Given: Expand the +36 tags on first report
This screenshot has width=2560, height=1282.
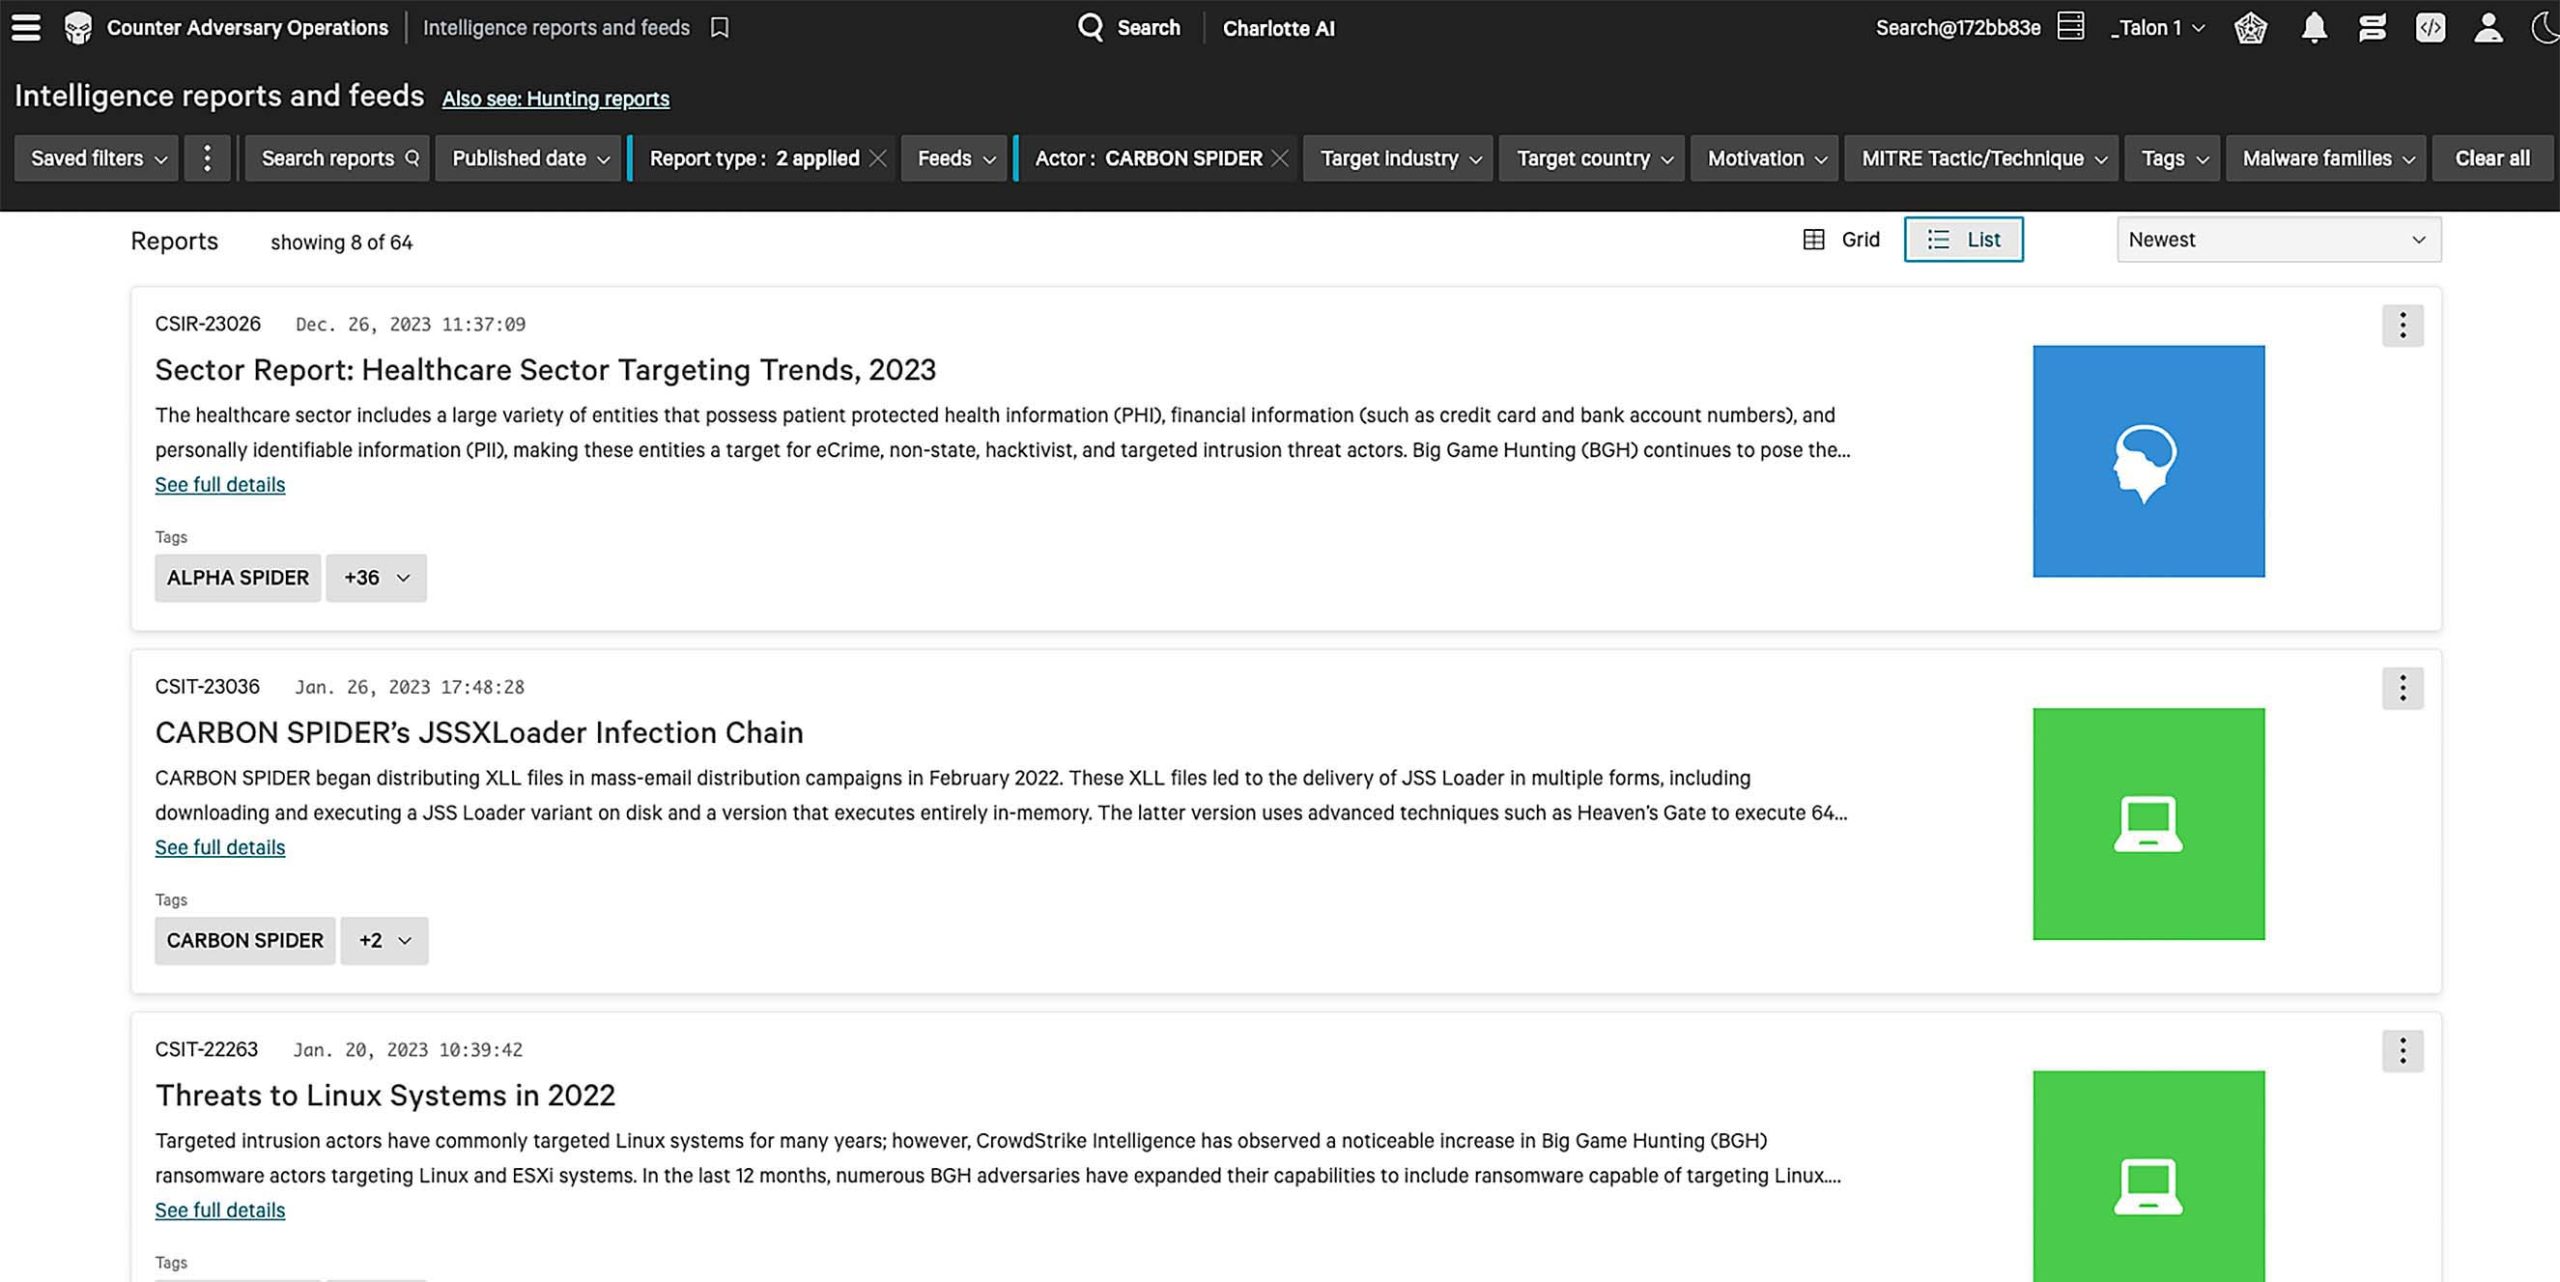Looking at the screenshot, I should tap(376, 577).
